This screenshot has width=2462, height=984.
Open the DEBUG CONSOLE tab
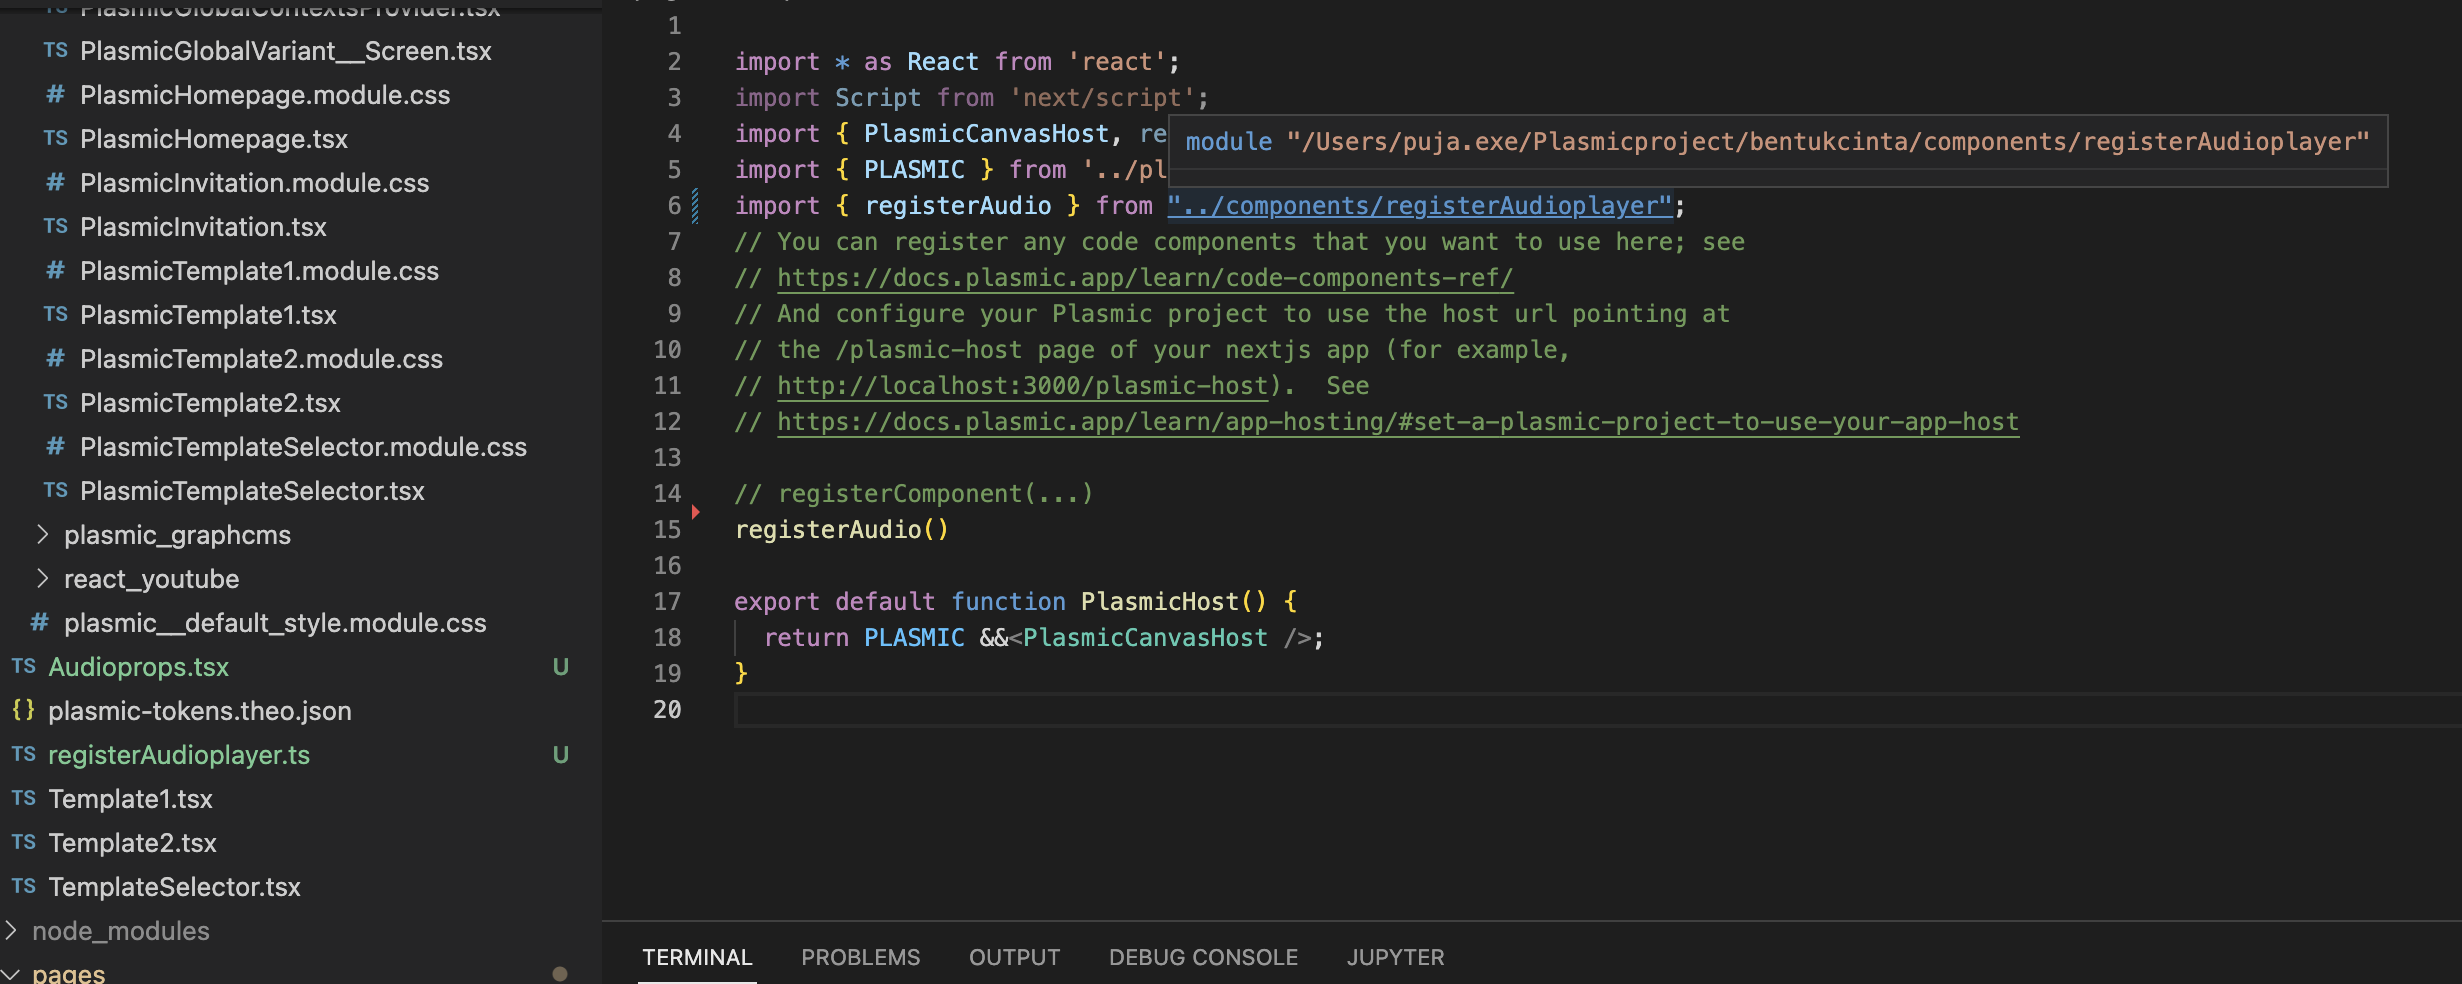click(x=1202, y=957)
